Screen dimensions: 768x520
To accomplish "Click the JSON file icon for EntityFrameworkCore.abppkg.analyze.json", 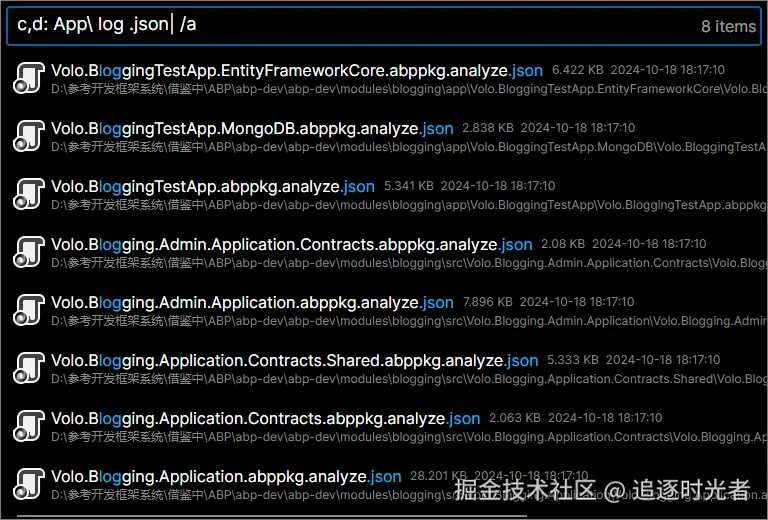I will [29, 78].
